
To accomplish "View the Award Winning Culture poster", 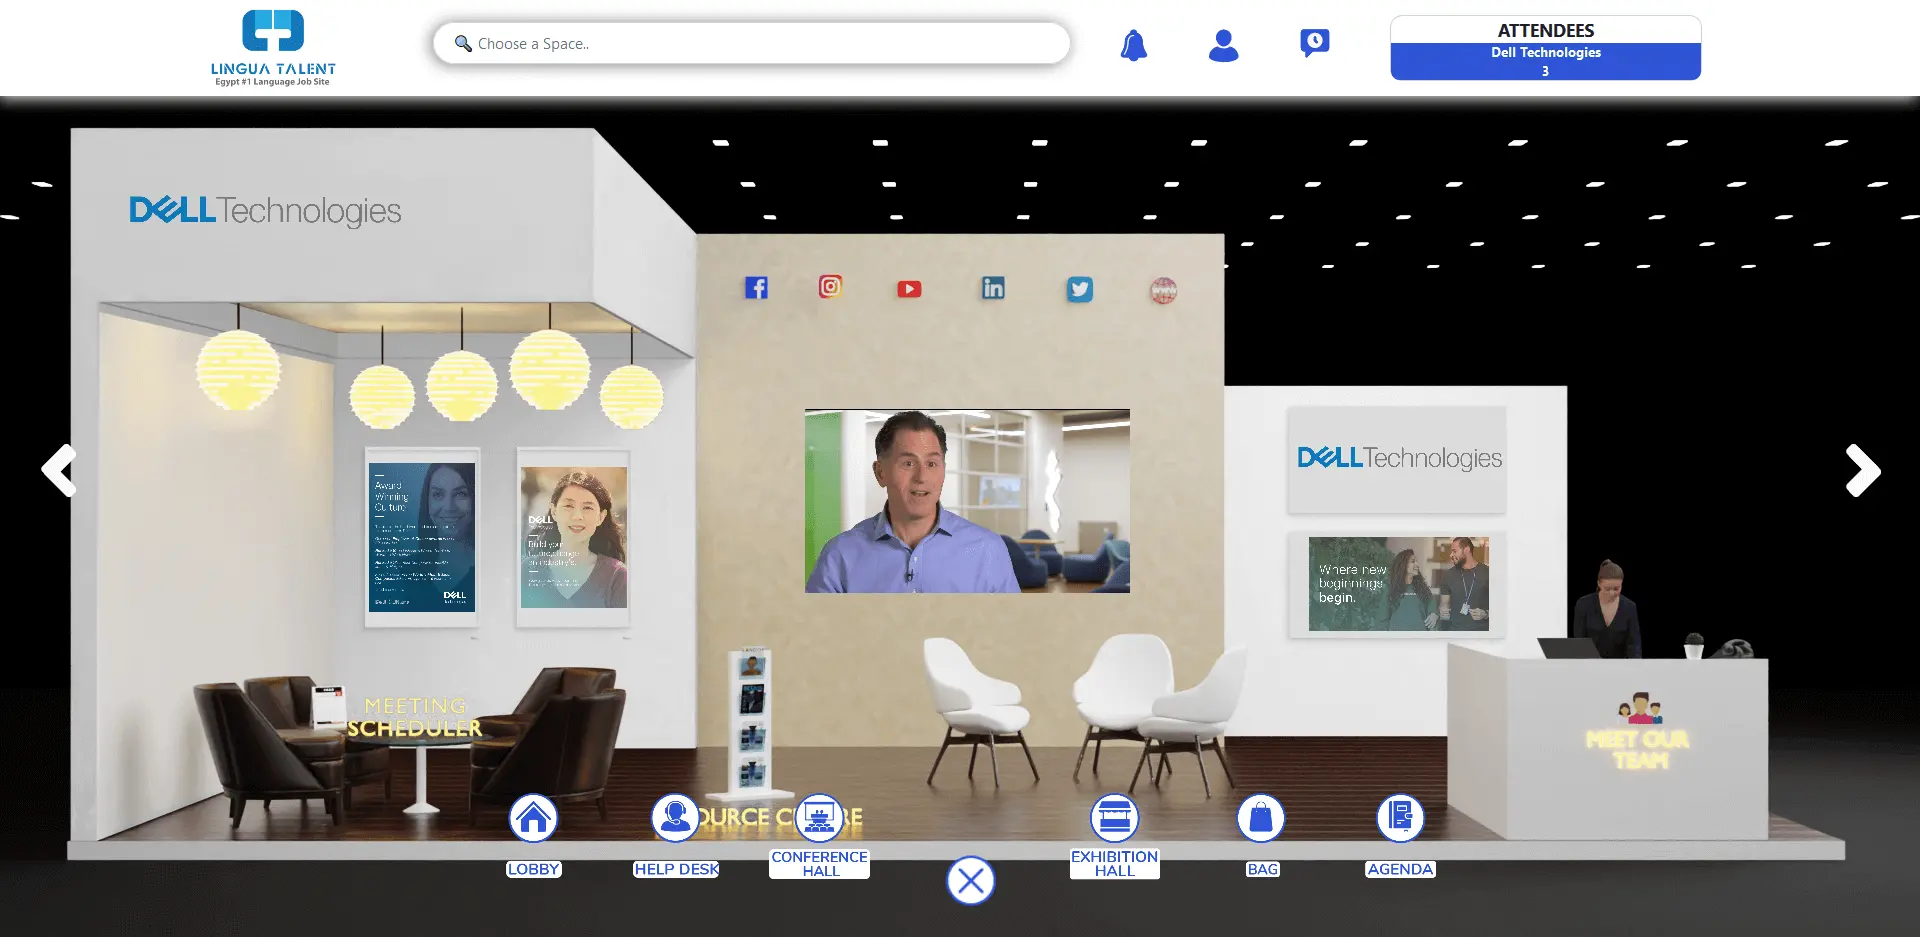I will [x=422, y=537].
